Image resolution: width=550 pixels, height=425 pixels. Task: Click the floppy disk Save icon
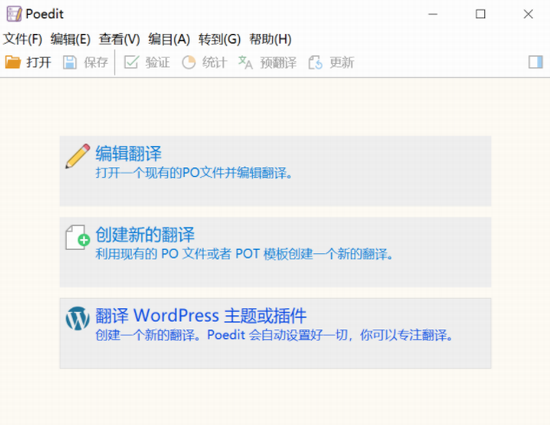pos(70,62)
